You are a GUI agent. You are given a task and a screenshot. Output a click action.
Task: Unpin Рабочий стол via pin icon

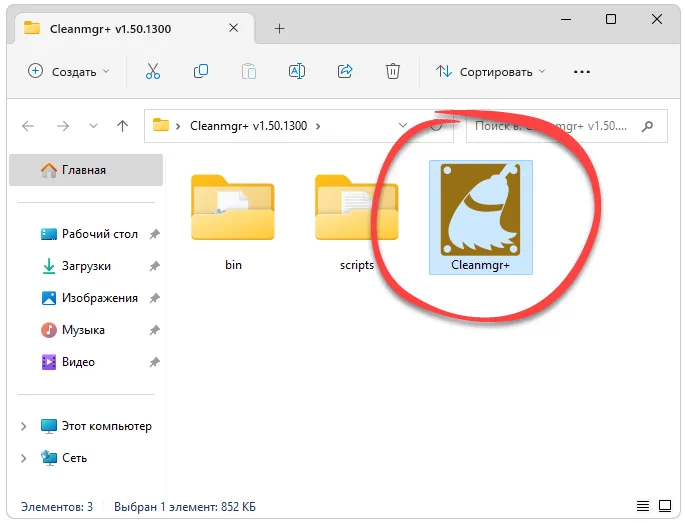pyautogui.click(x=154, y=234)
